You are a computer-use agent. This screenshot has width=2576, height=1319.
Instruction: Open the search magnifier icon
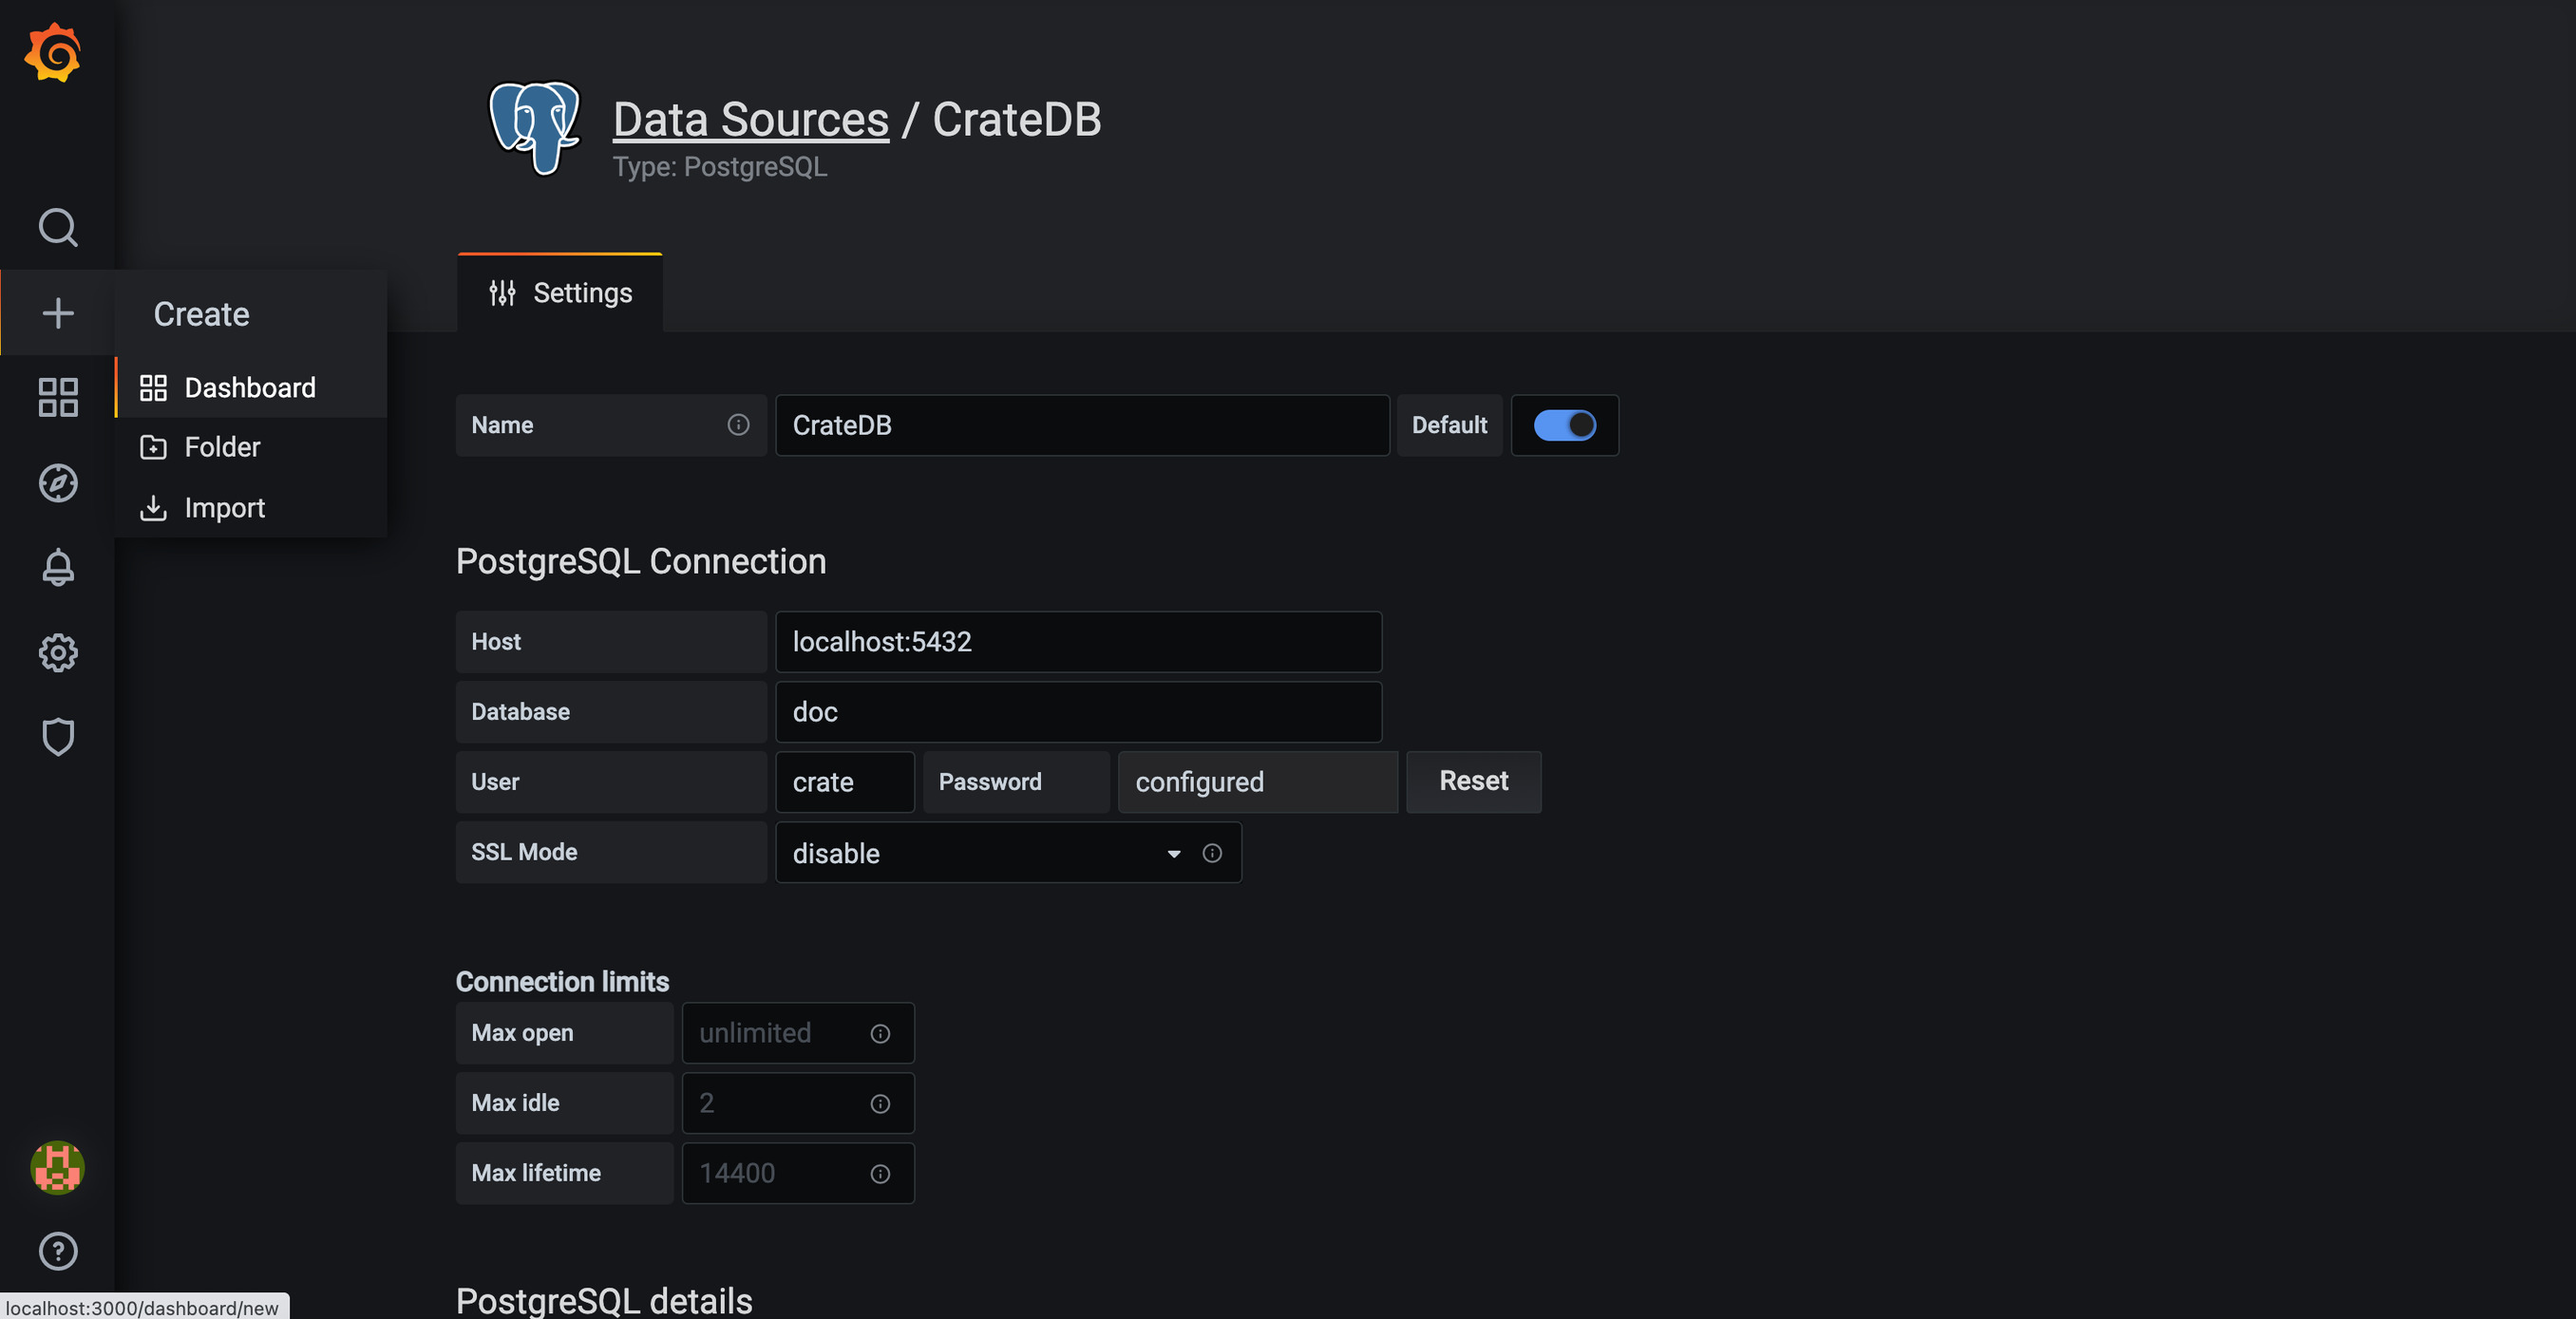tap(58, 227)
